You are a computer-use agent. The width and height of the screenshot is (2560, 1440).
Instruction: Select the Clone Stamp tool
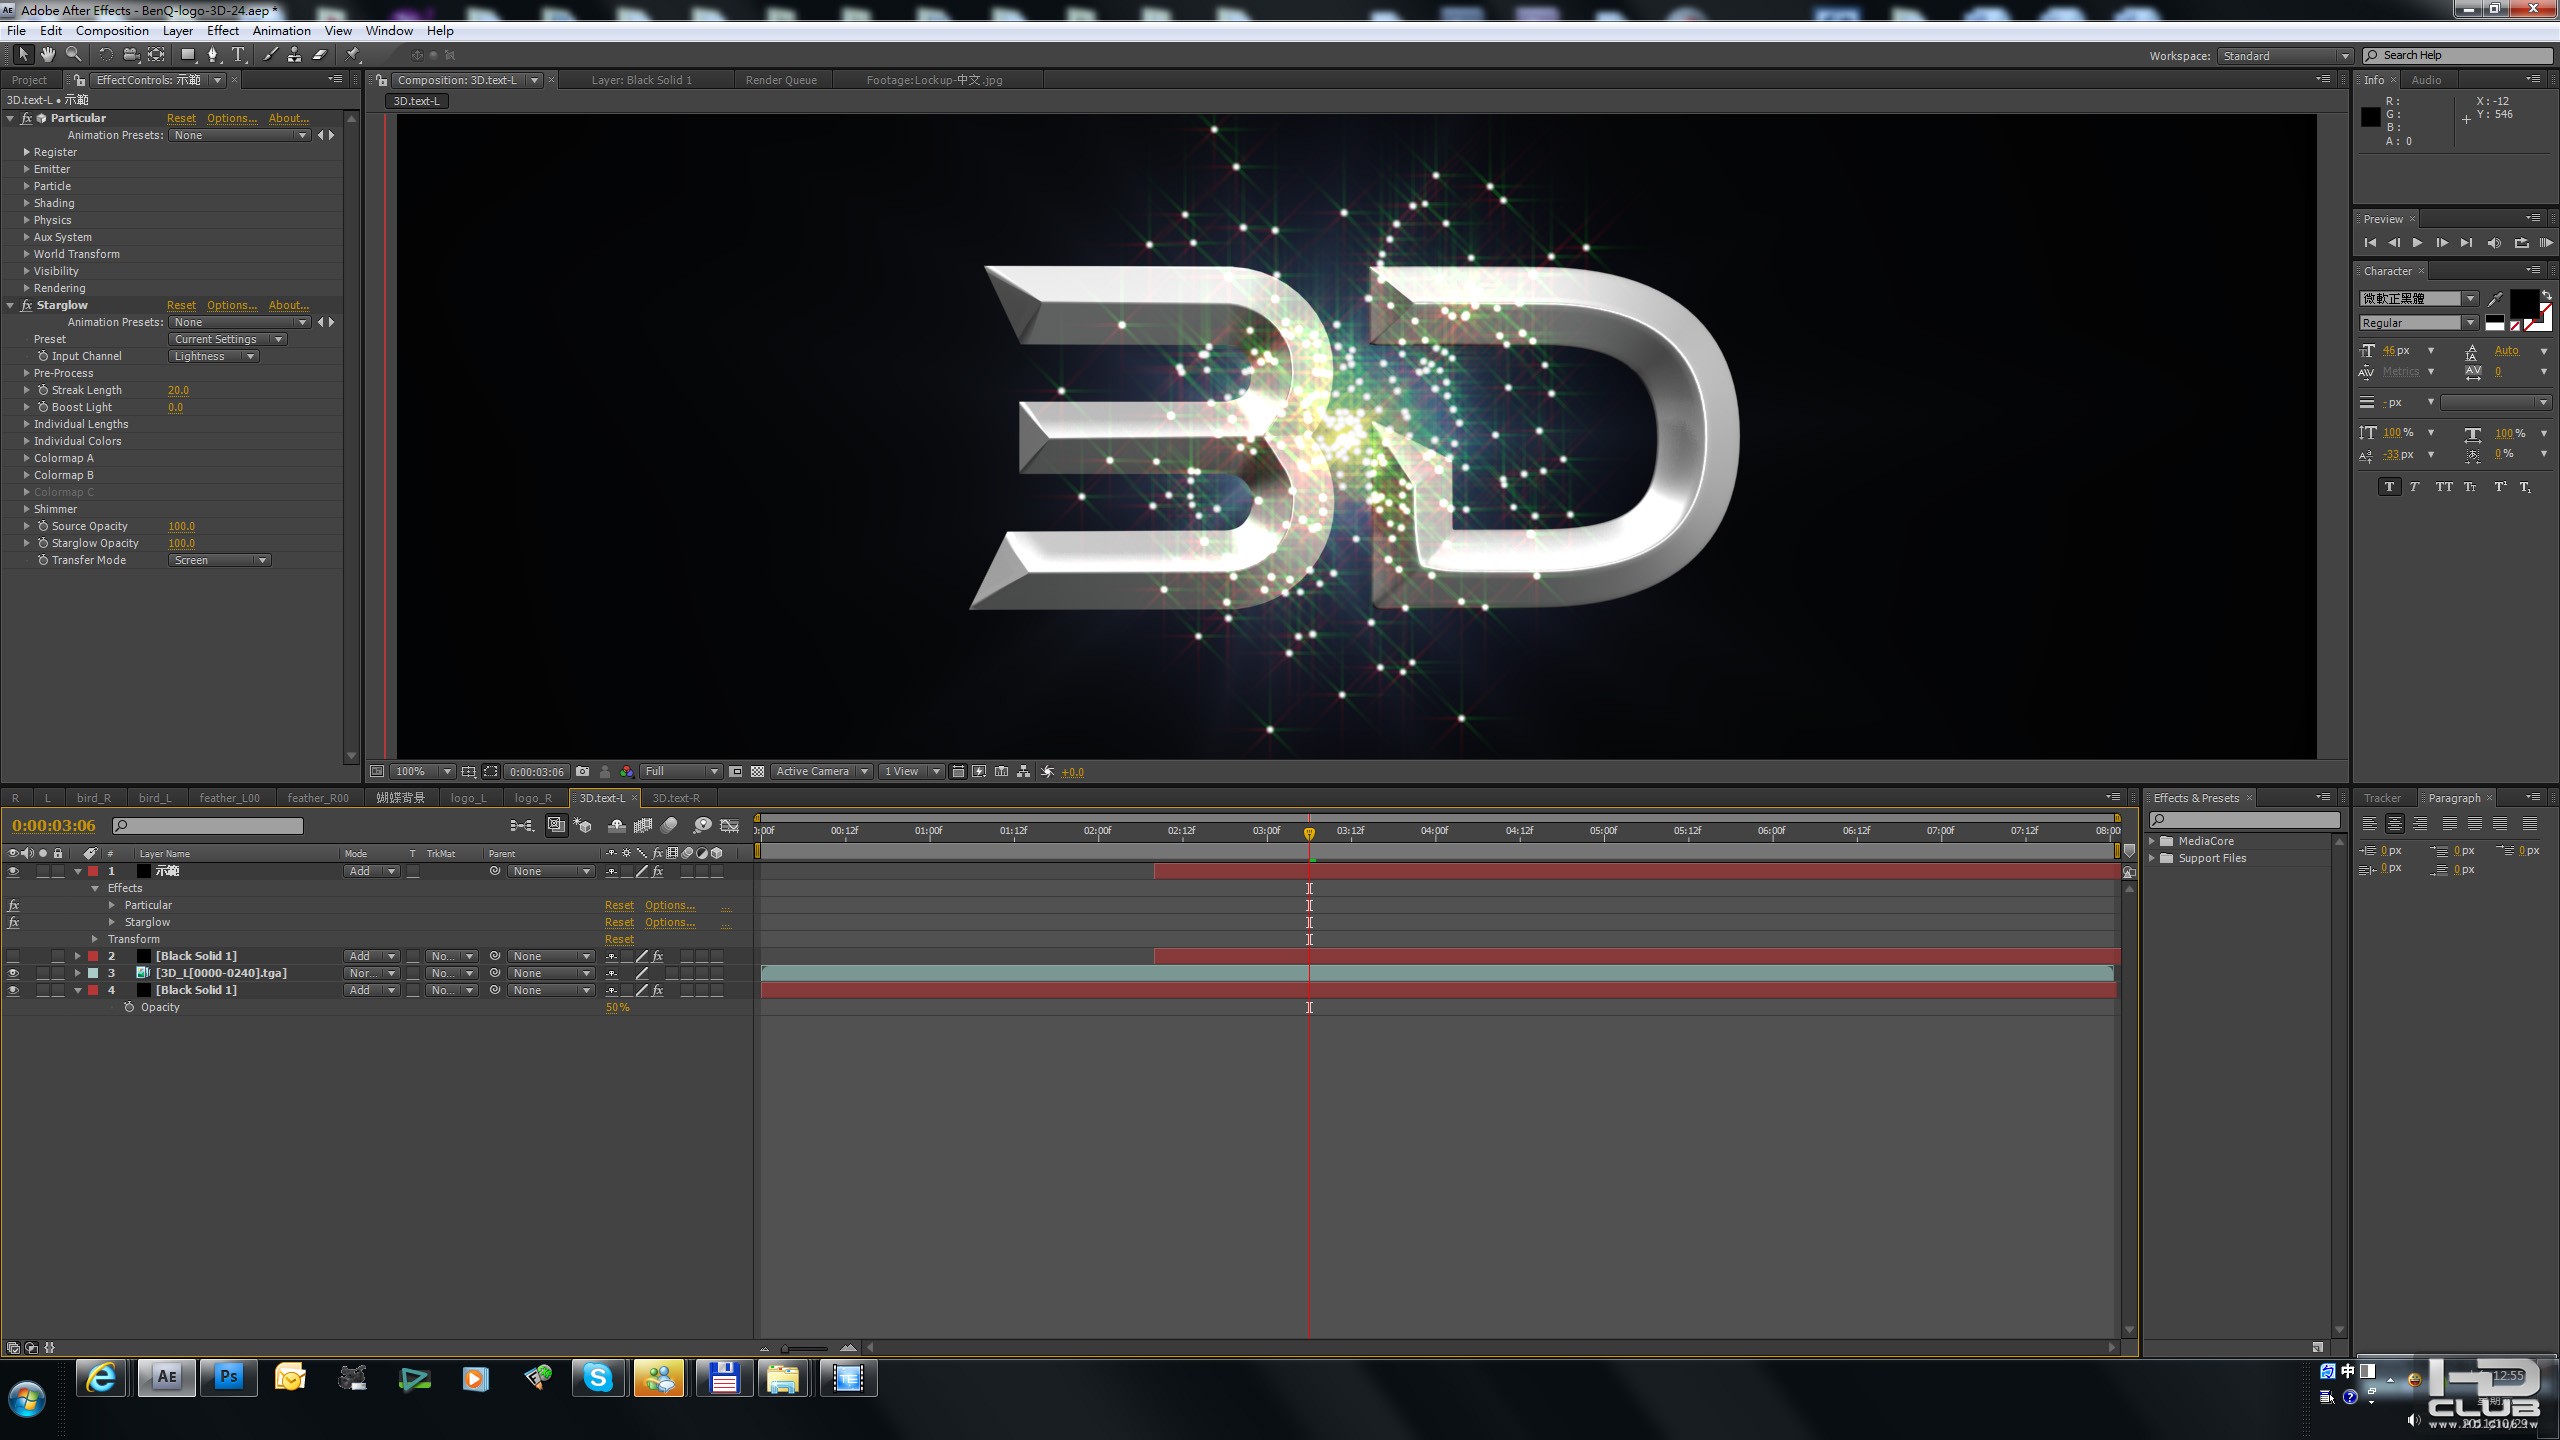point(294,55)
